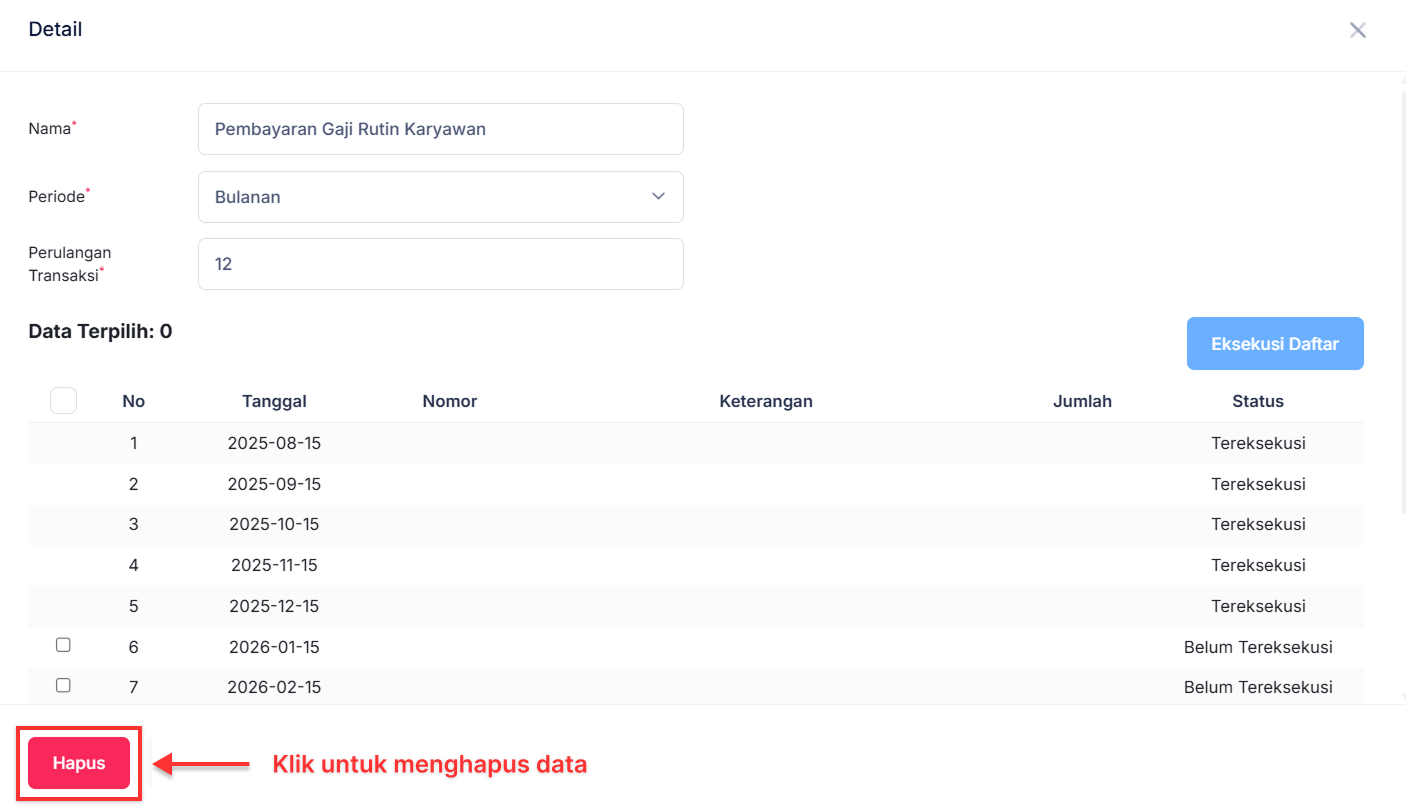Open the Periode dropdown showing Bulanan
The width and height of the screenshot is (1406, 812).
click(440, 197)
